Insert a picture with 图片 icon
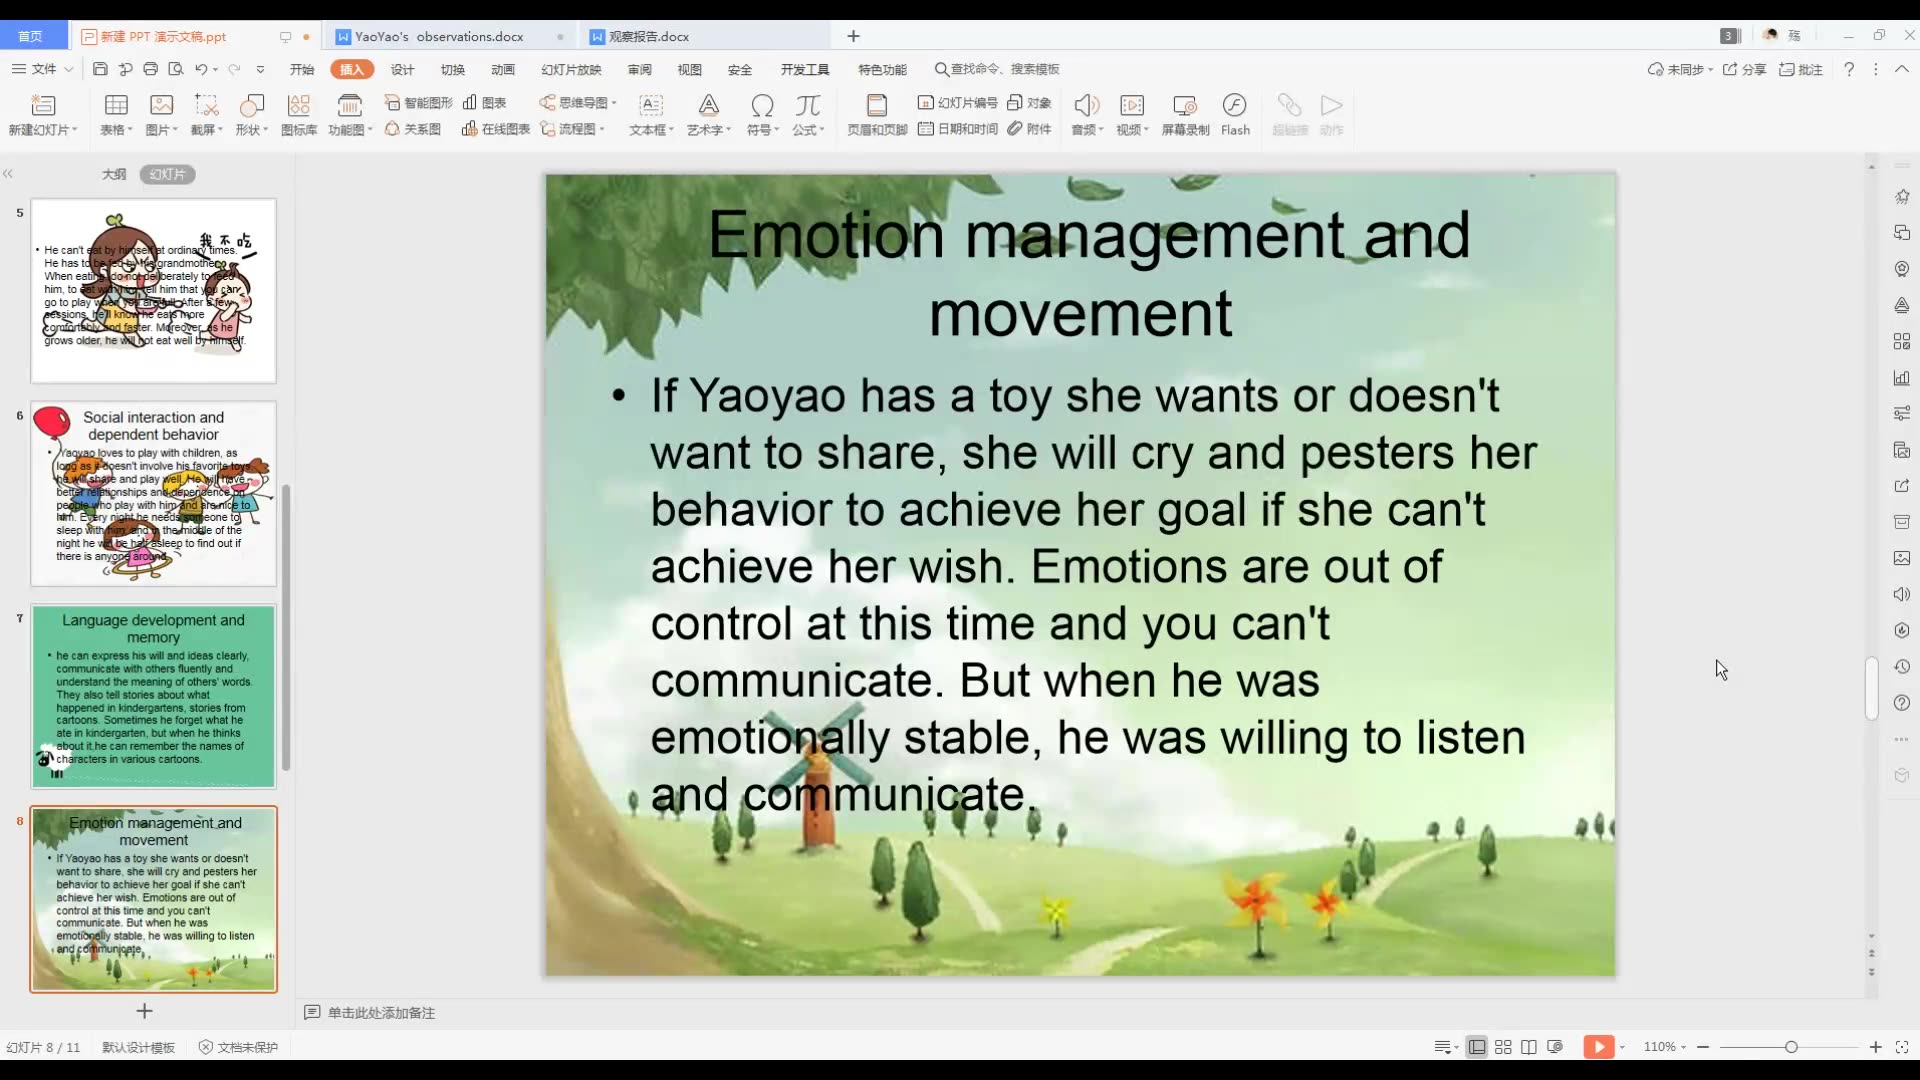Image resolution: width=1920 pixels, height=1080 pixels. (x=161, y=114)
